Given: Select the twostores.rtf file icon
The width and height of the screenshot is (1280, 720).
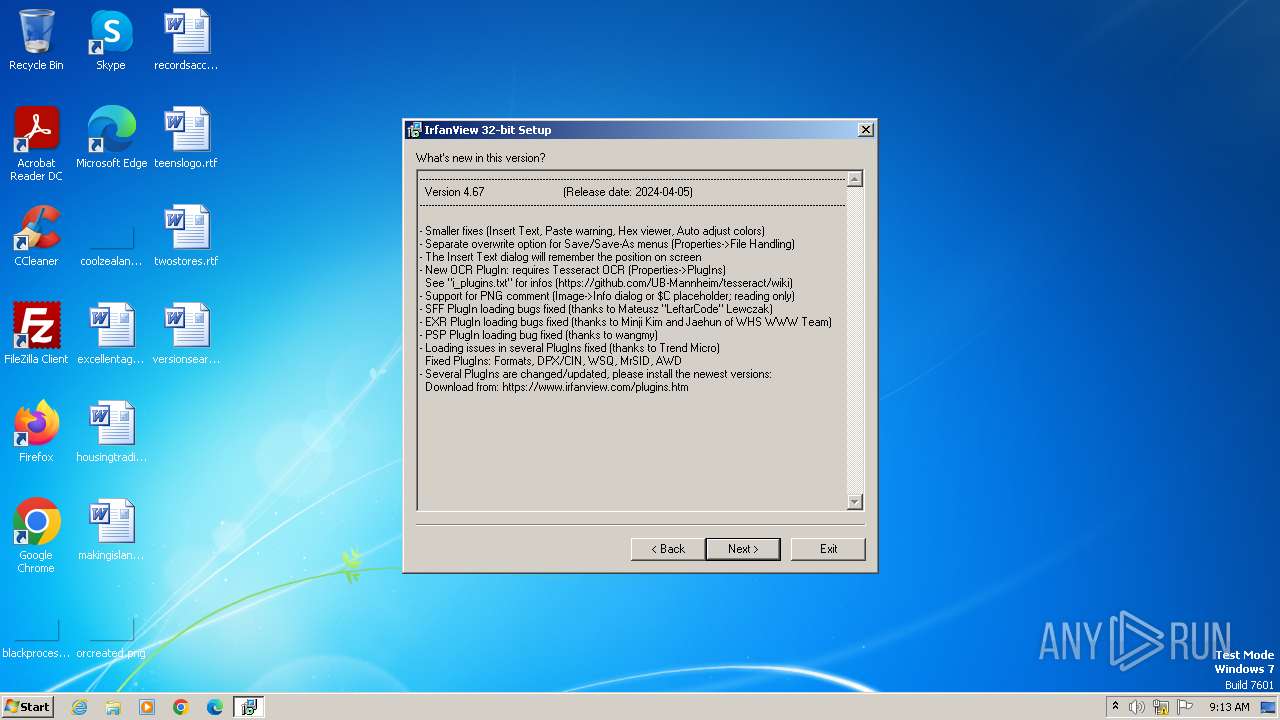Looking at the screenshot, I should click(x=186, y=236).
